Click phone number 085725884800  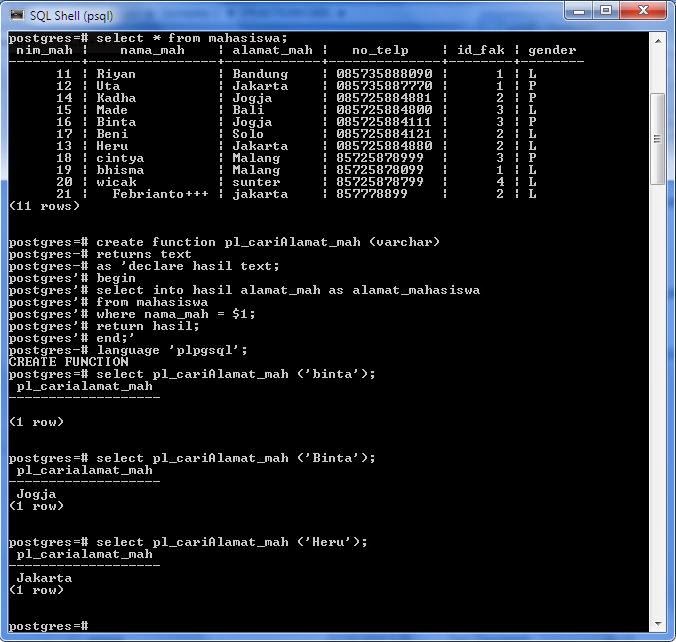[384, 110]
